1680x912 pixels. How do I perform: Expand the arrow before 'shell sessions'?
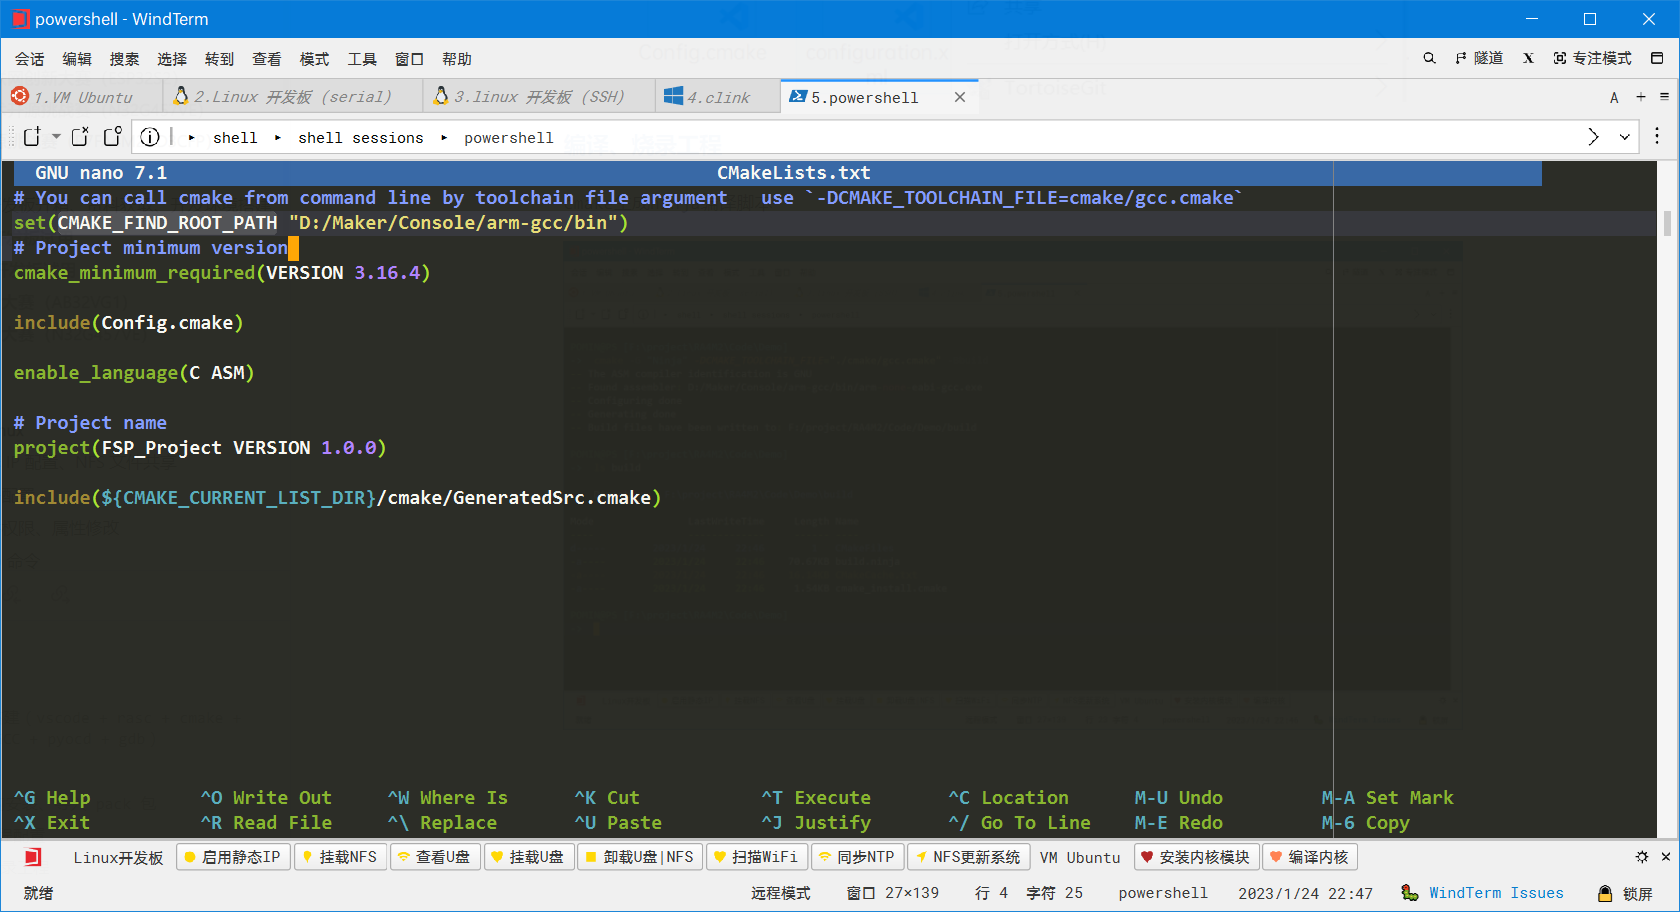coord(277,138)
